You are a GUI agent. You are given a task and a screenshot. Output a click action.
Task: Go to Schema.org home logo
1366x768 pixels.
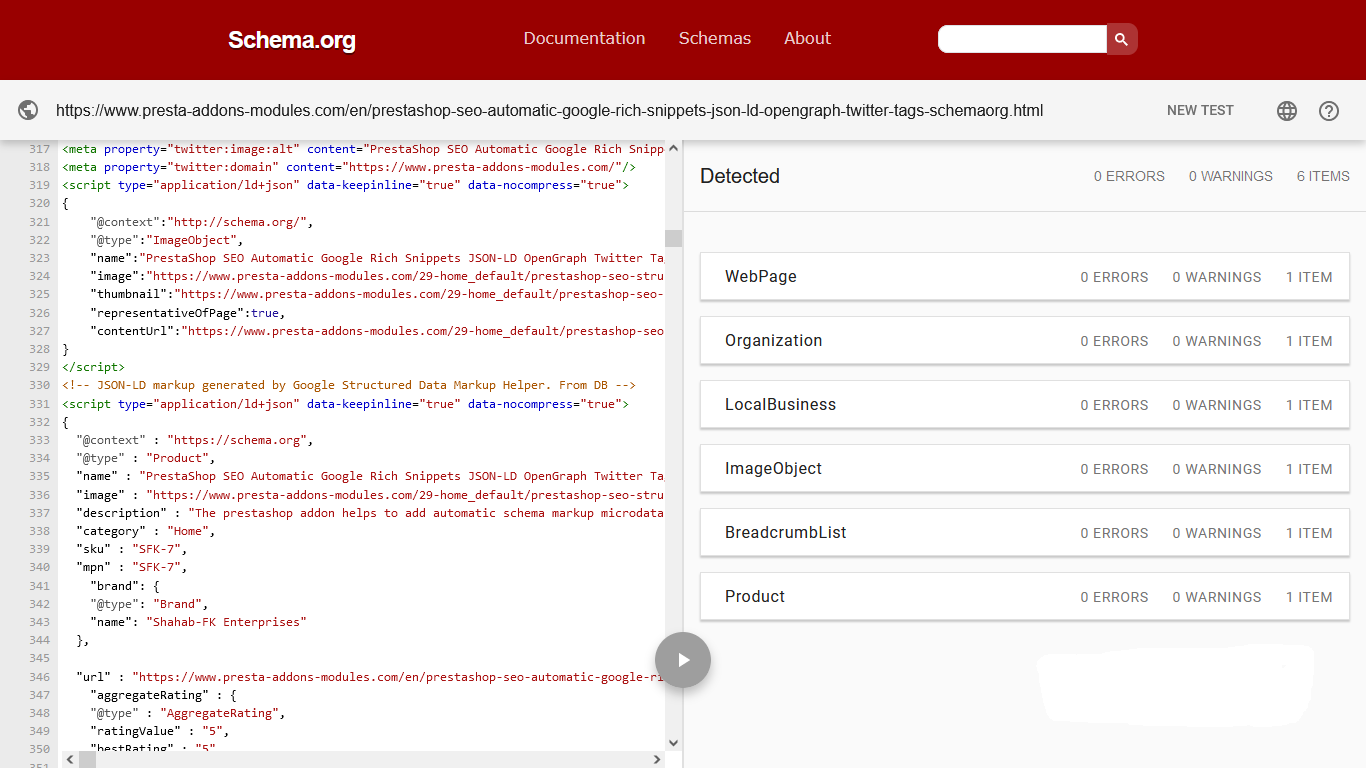292,40
